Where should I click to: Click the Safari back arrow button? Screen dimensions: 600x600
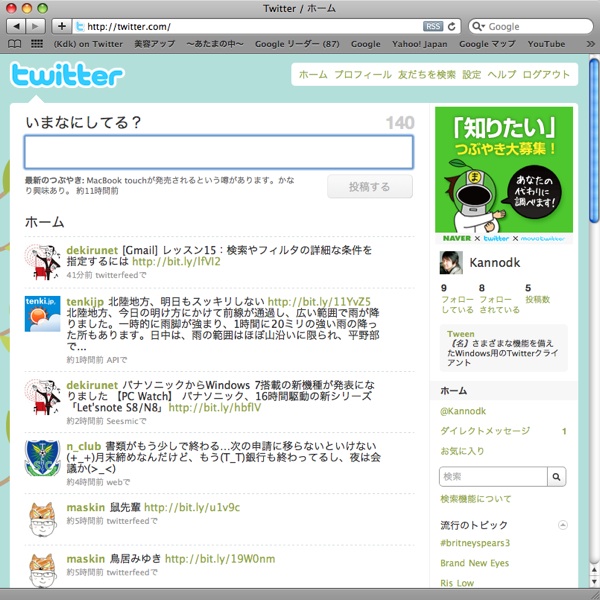click(16, 26)
